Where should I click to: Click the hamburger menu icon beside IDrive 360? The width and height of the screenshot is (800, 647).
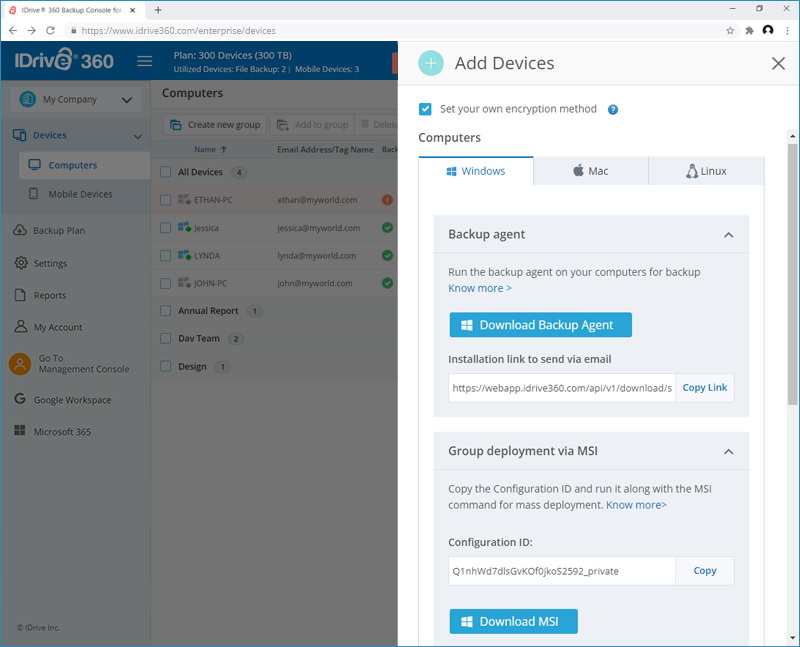[x=144, y=61]
